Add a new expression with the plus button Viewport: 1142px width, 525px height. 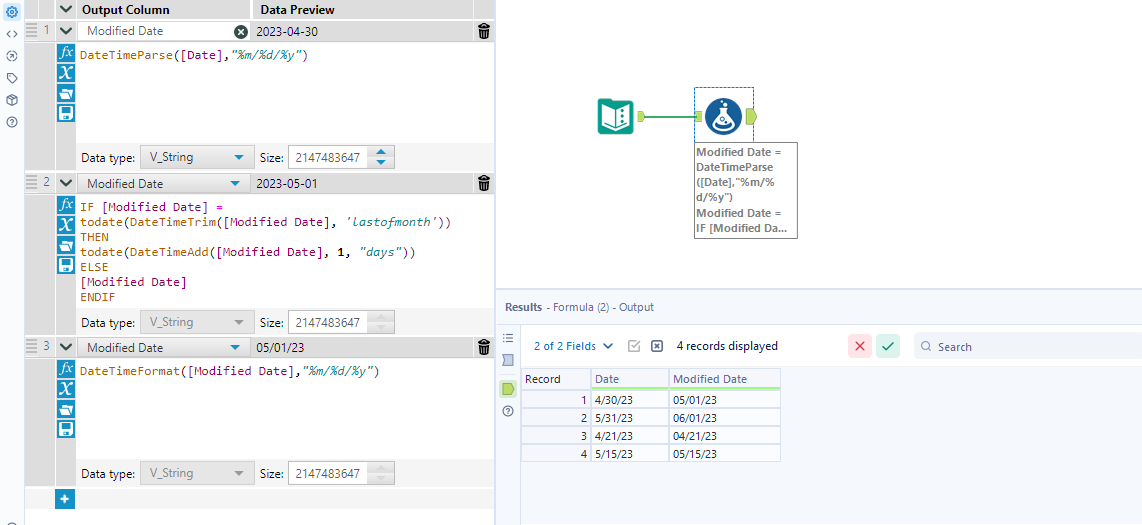[x=65, y=497]
